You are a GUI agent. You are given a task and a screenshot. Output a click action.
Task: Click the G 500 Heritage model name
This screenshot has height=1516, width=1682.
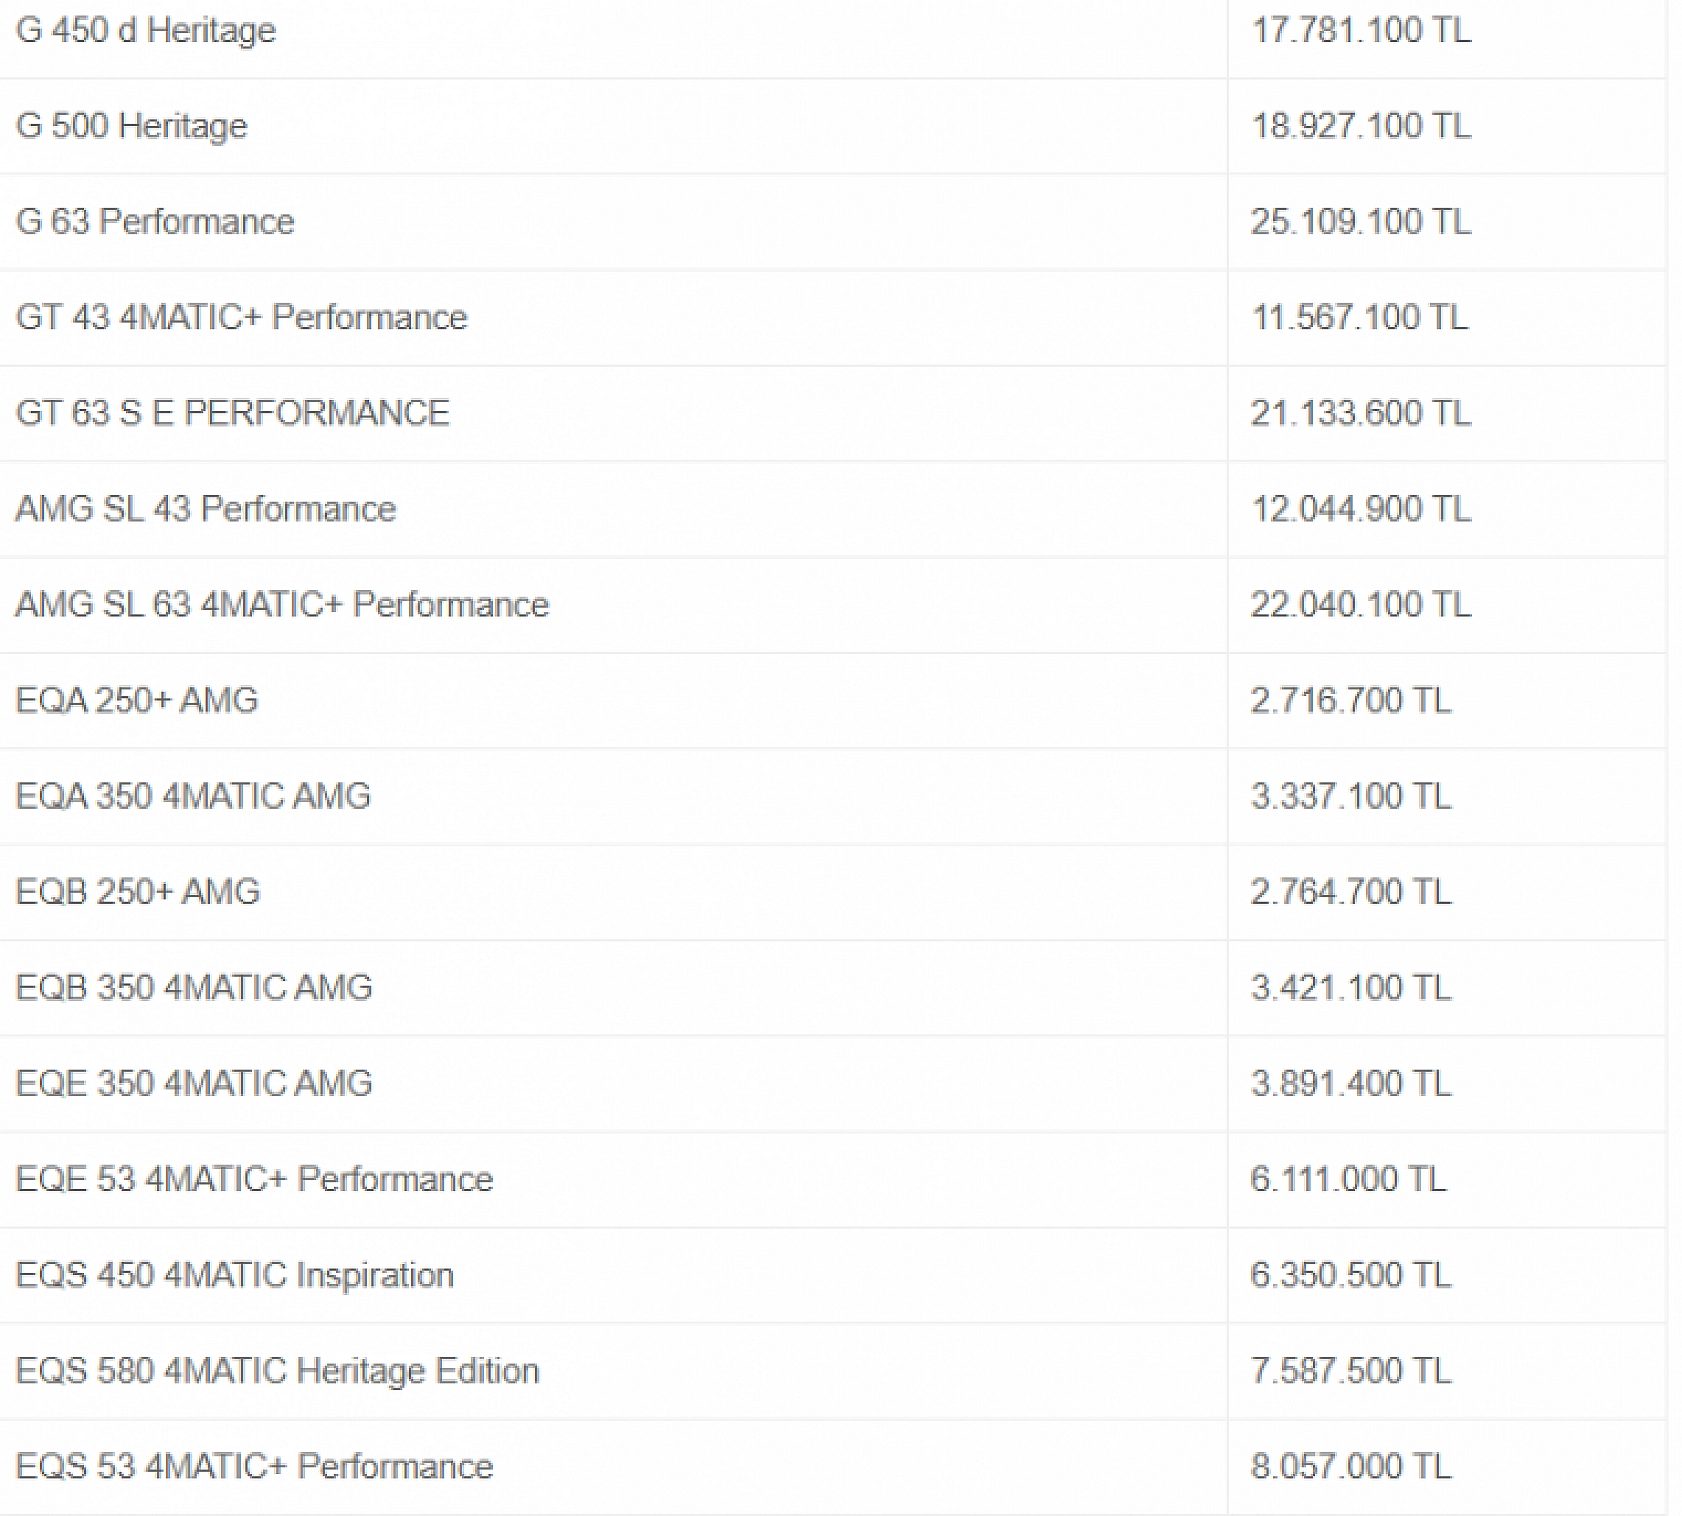coord(132,126)
